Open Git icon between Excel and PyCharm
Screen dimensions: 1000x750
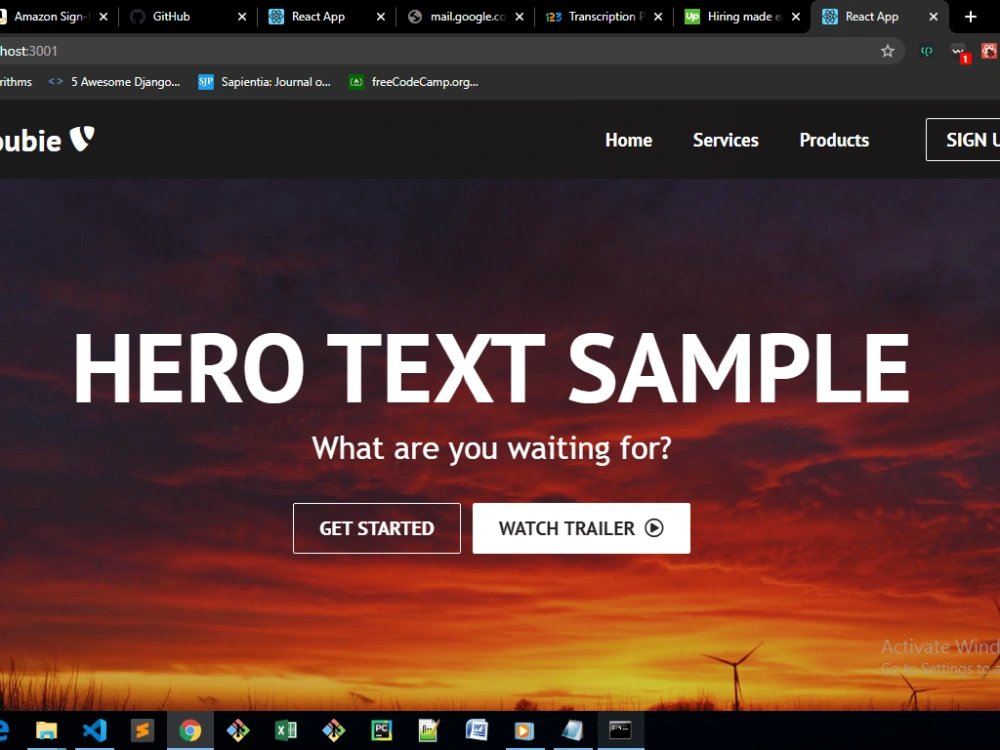(334, 730)
